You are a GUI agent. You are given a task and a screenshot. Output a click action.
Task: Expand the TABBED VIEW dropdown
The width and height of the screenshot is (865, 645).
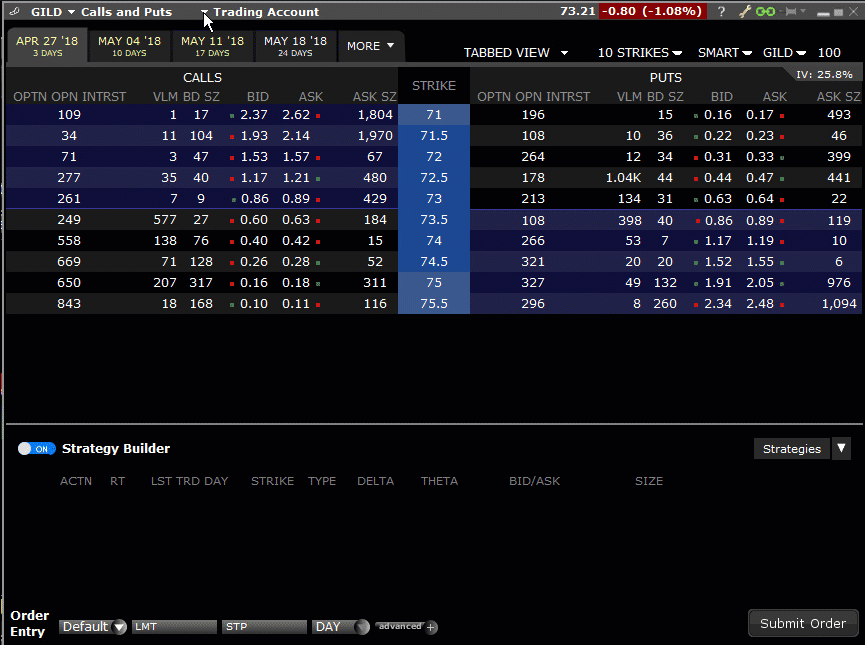(516, 52)
